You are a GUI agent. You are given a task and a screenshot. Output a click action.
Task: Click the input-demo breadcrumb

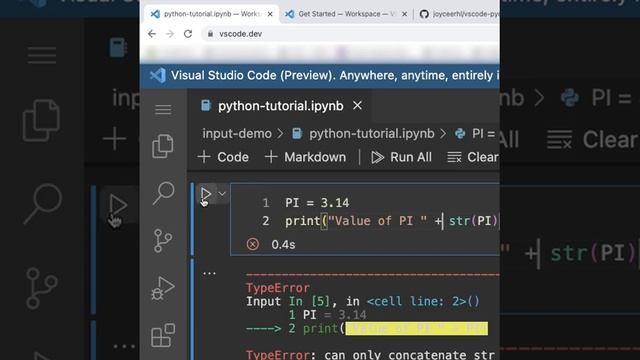pos(237,133)
